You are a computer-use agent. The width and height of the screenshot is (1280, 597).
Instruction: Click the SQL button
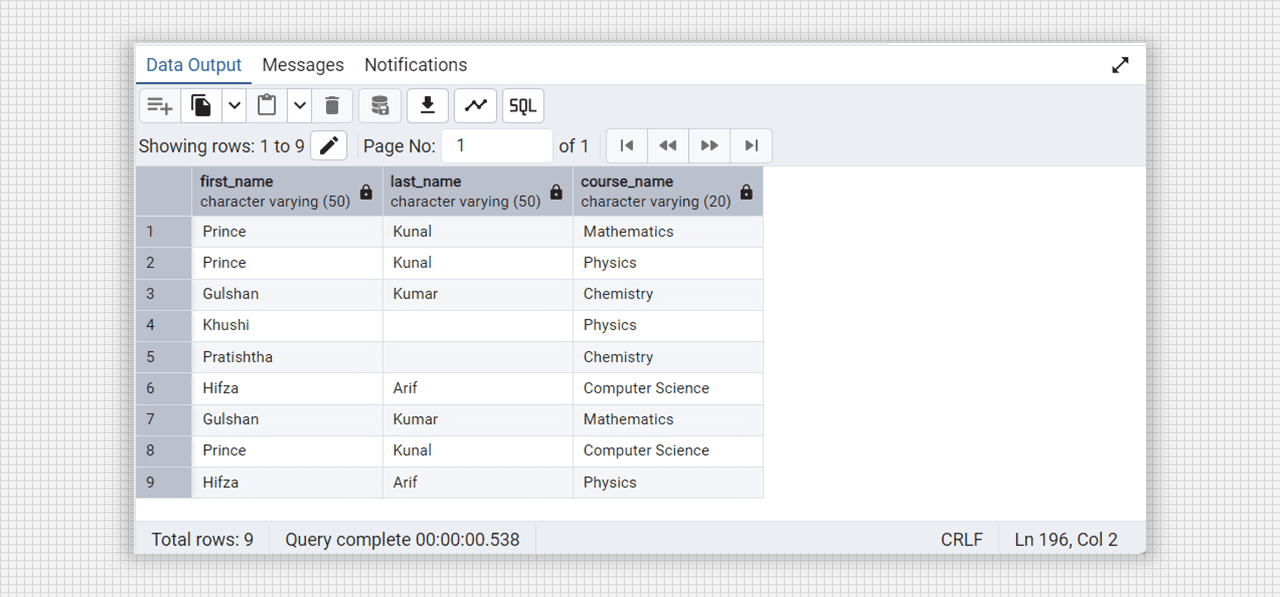click(523, 105)
